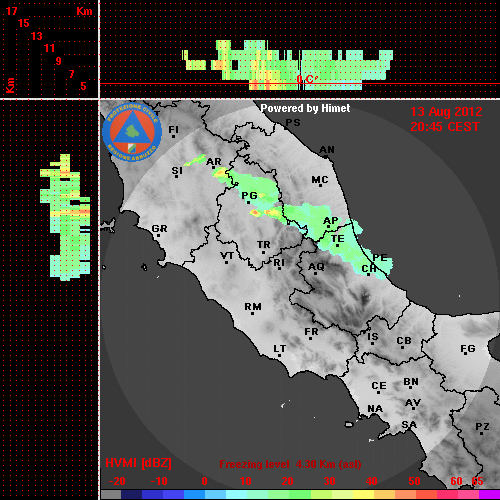Select the TR city label
The image size is (500, 500).
click(264, 245)
